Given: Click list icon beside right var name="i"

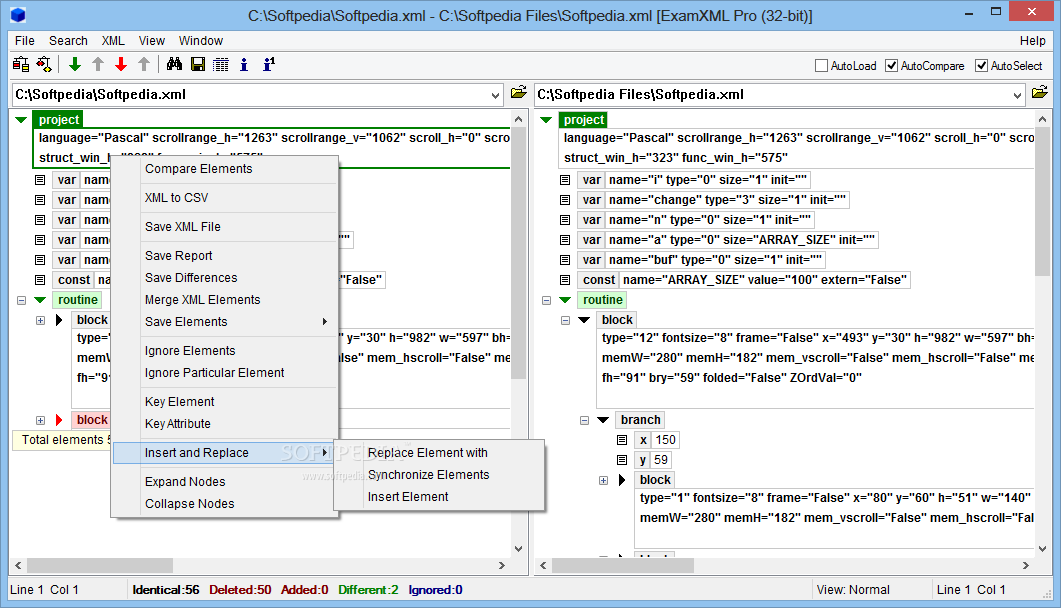Looking at the screenshot, I should click(x=565, y=180).
